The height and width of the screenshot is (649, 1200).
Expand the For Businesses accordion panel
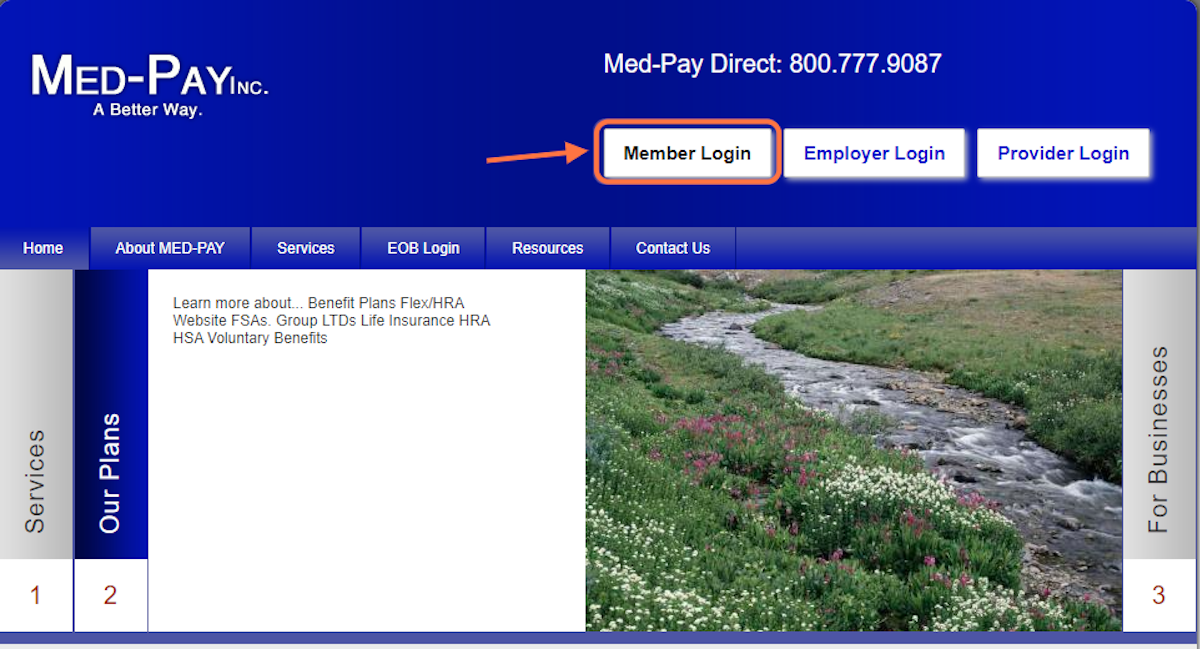(1159, 414)
